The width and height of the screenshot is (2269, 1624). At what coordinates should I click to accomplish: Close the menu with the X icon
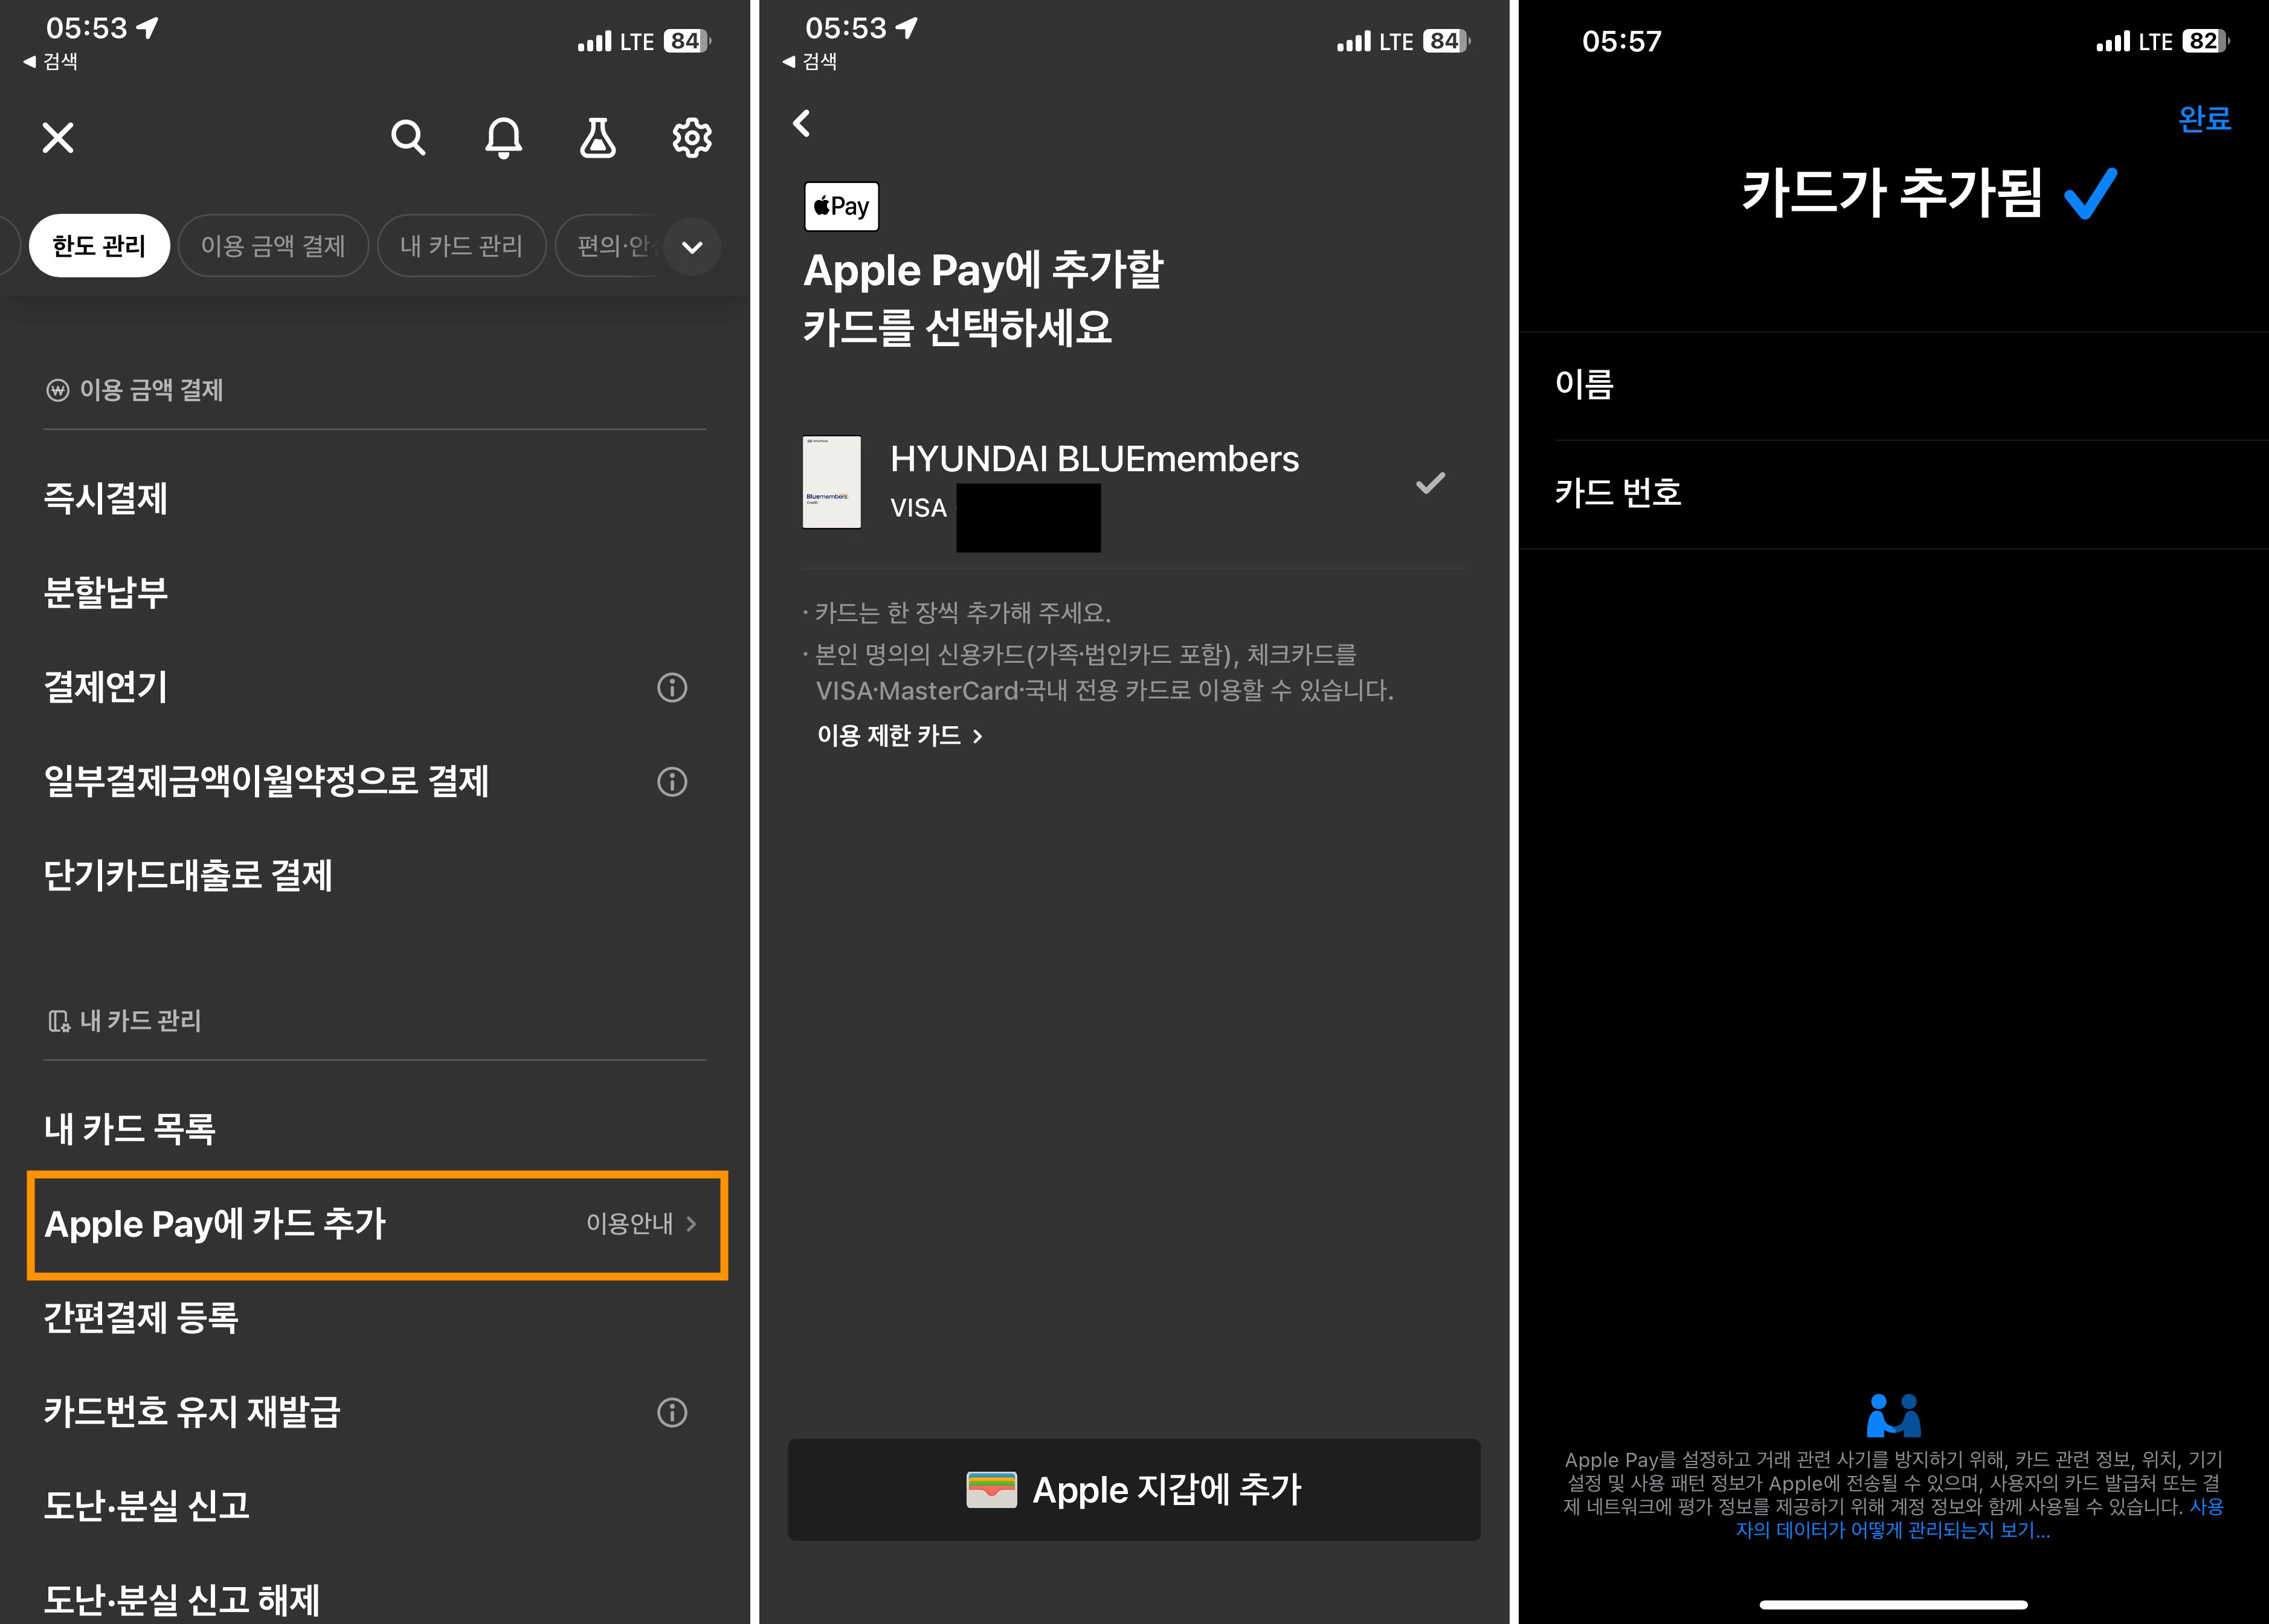point(58,137)
